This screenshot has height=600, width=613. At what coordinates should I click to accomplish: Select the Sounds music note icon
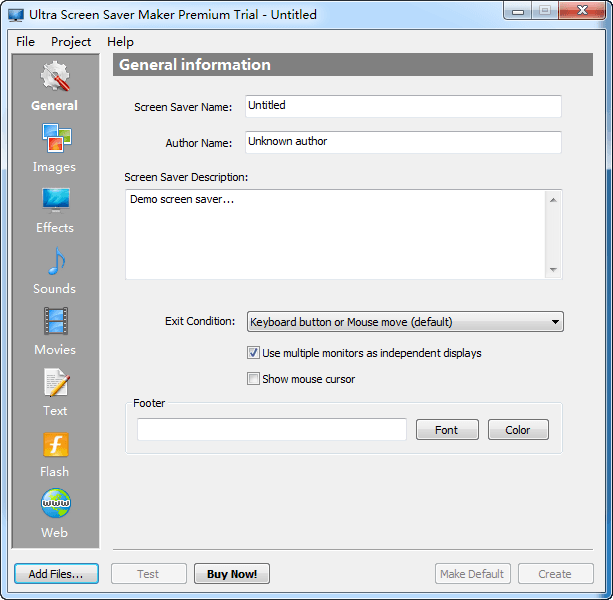[55, 261]
